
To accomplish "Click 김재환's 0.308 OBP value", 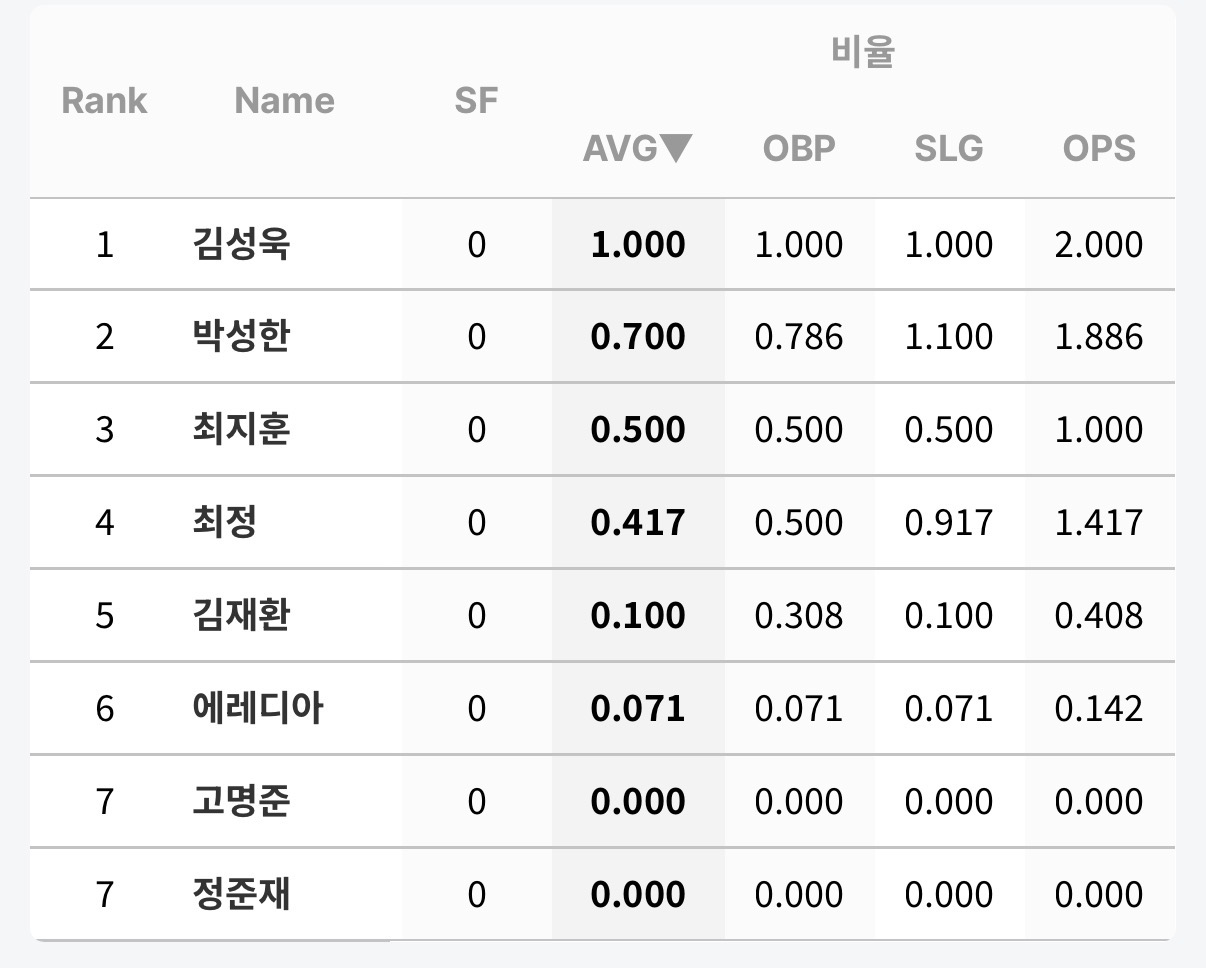I will point(798,615).
